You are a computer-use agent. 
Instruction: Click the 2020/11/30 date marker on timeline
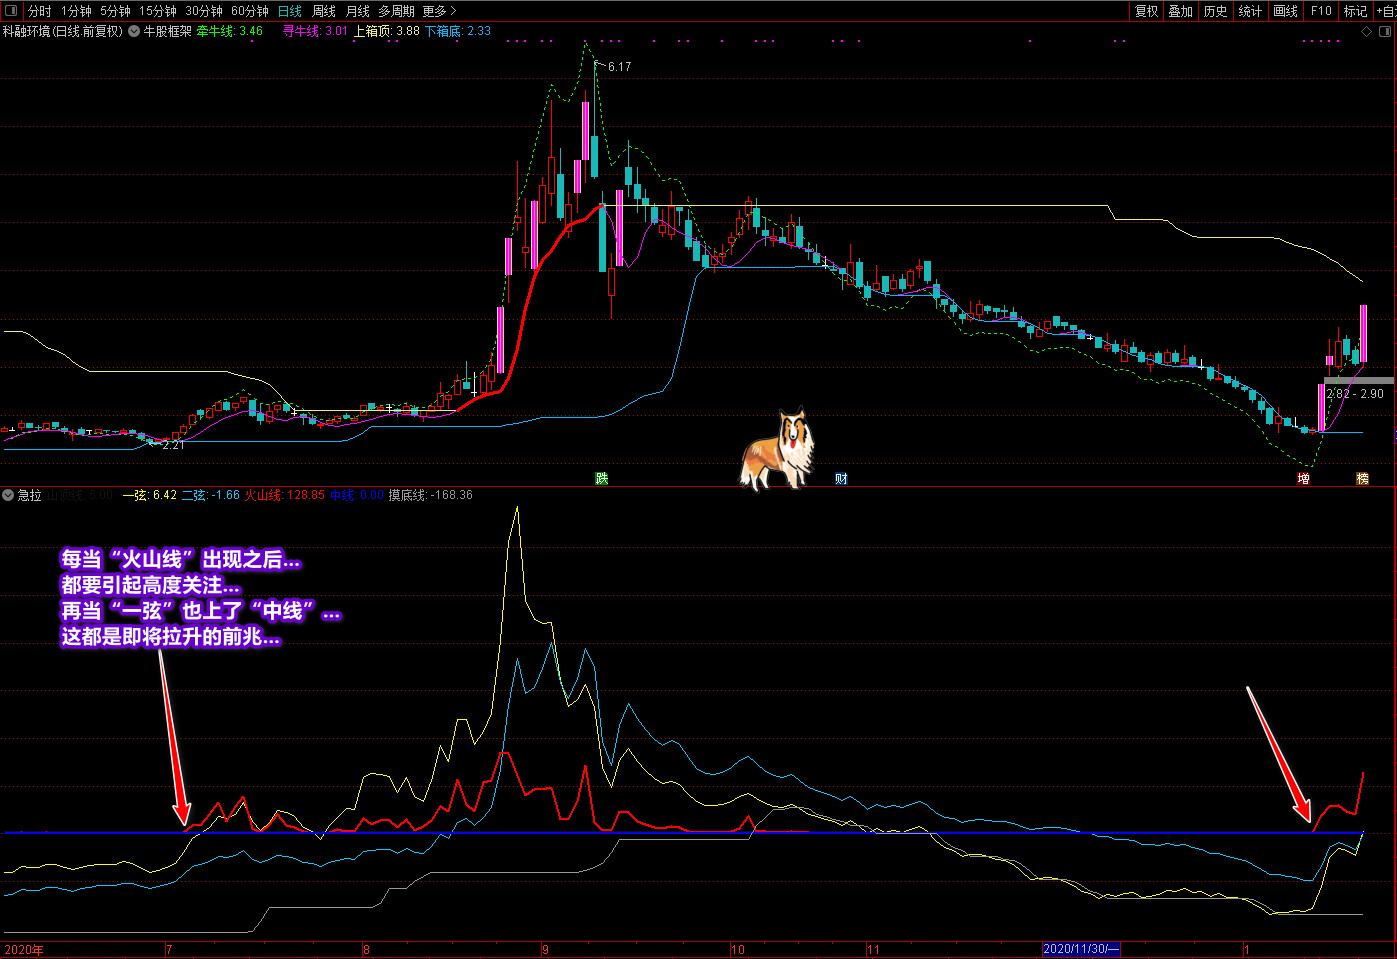[x=1080, y=949]
